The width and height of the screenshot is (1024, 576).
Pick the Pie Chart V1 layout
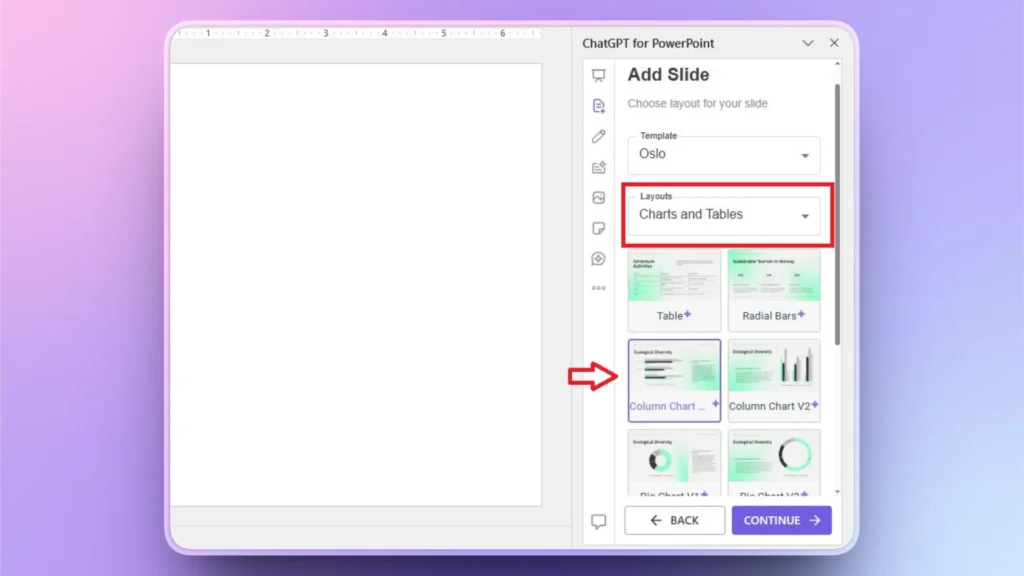673,465
